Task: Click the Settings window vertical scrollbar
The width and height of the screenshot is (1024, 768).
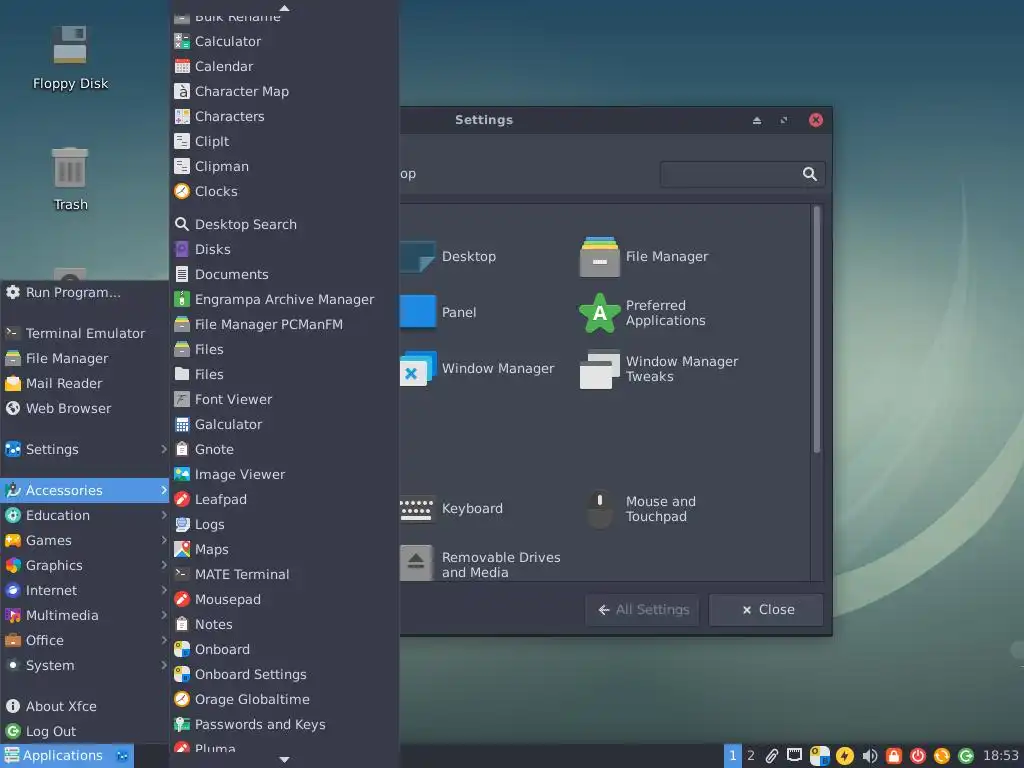Action: coord(817,330)
